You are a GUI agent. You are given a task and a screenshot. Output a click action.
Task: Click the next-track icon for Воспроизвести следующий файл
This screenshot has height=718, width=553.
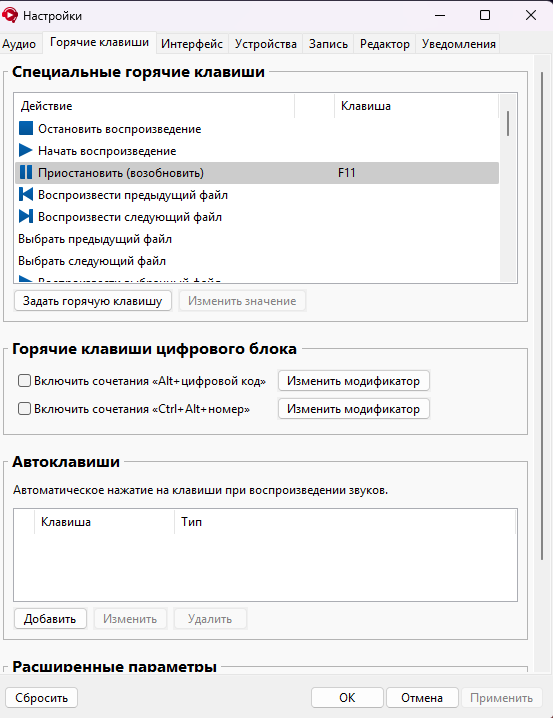click(x=26, y=217)
